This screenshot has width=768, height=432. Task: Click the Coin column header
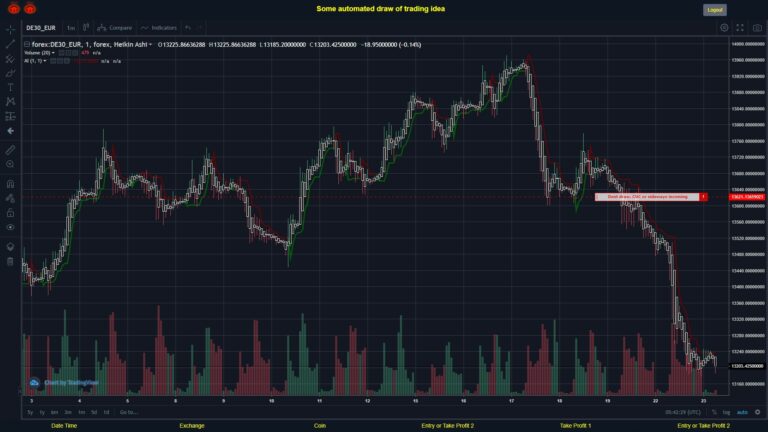[320, 426]
